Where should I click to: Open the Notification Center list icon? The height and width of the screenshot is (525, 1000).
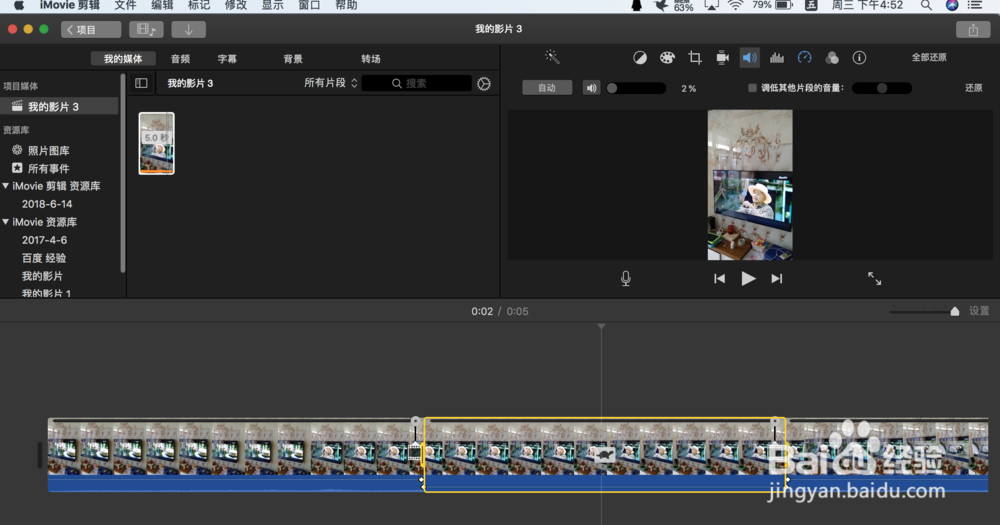[975, 5]
